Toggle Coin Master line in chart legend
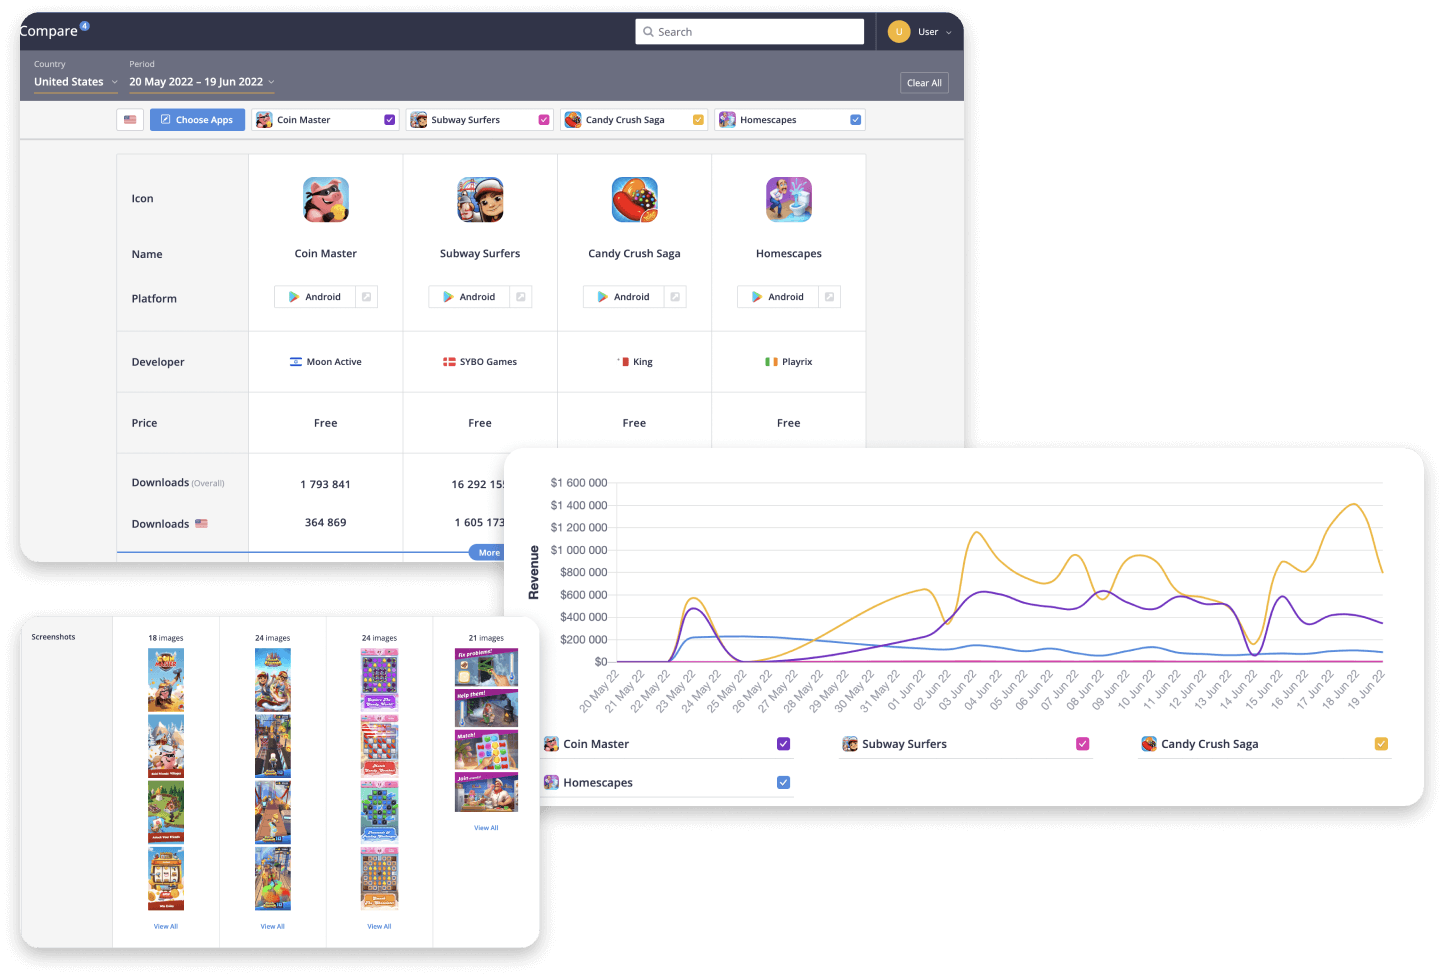This screenshot has height=976, width=1444. click(784, 744)
